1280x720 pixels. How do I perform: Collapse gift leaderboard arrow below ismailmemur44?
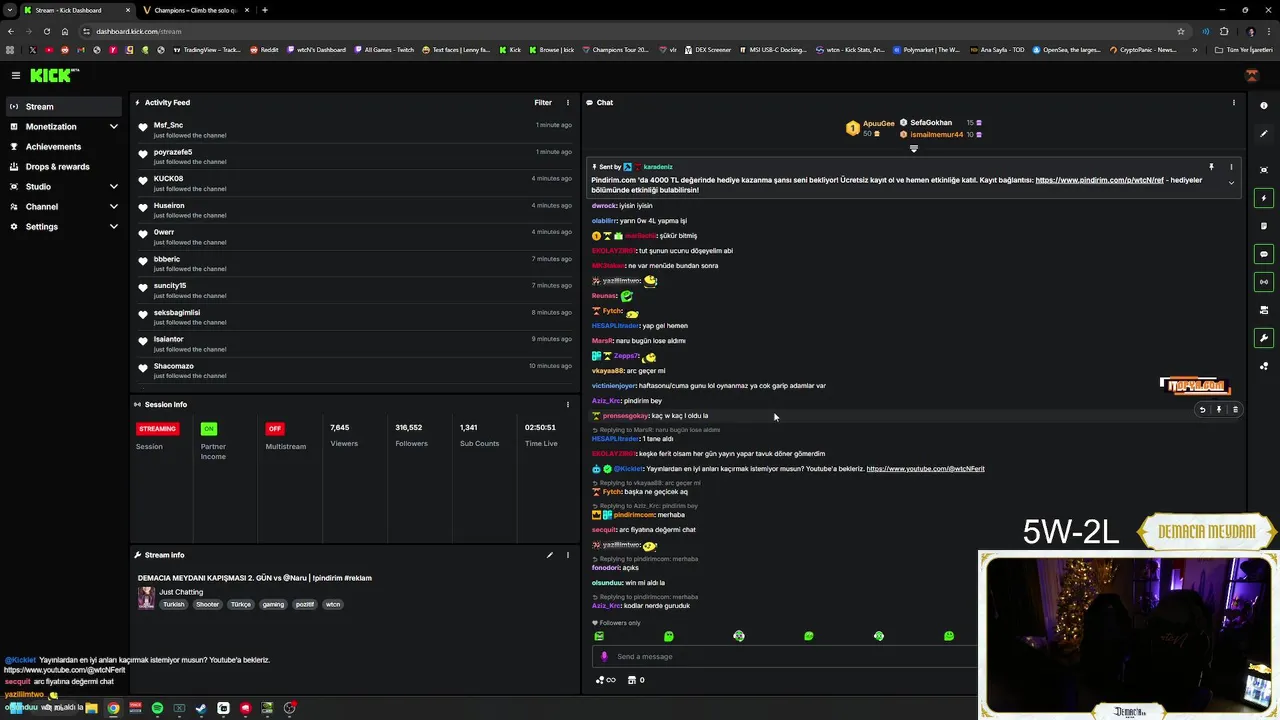pyautogui.click(x=913, y=148)
